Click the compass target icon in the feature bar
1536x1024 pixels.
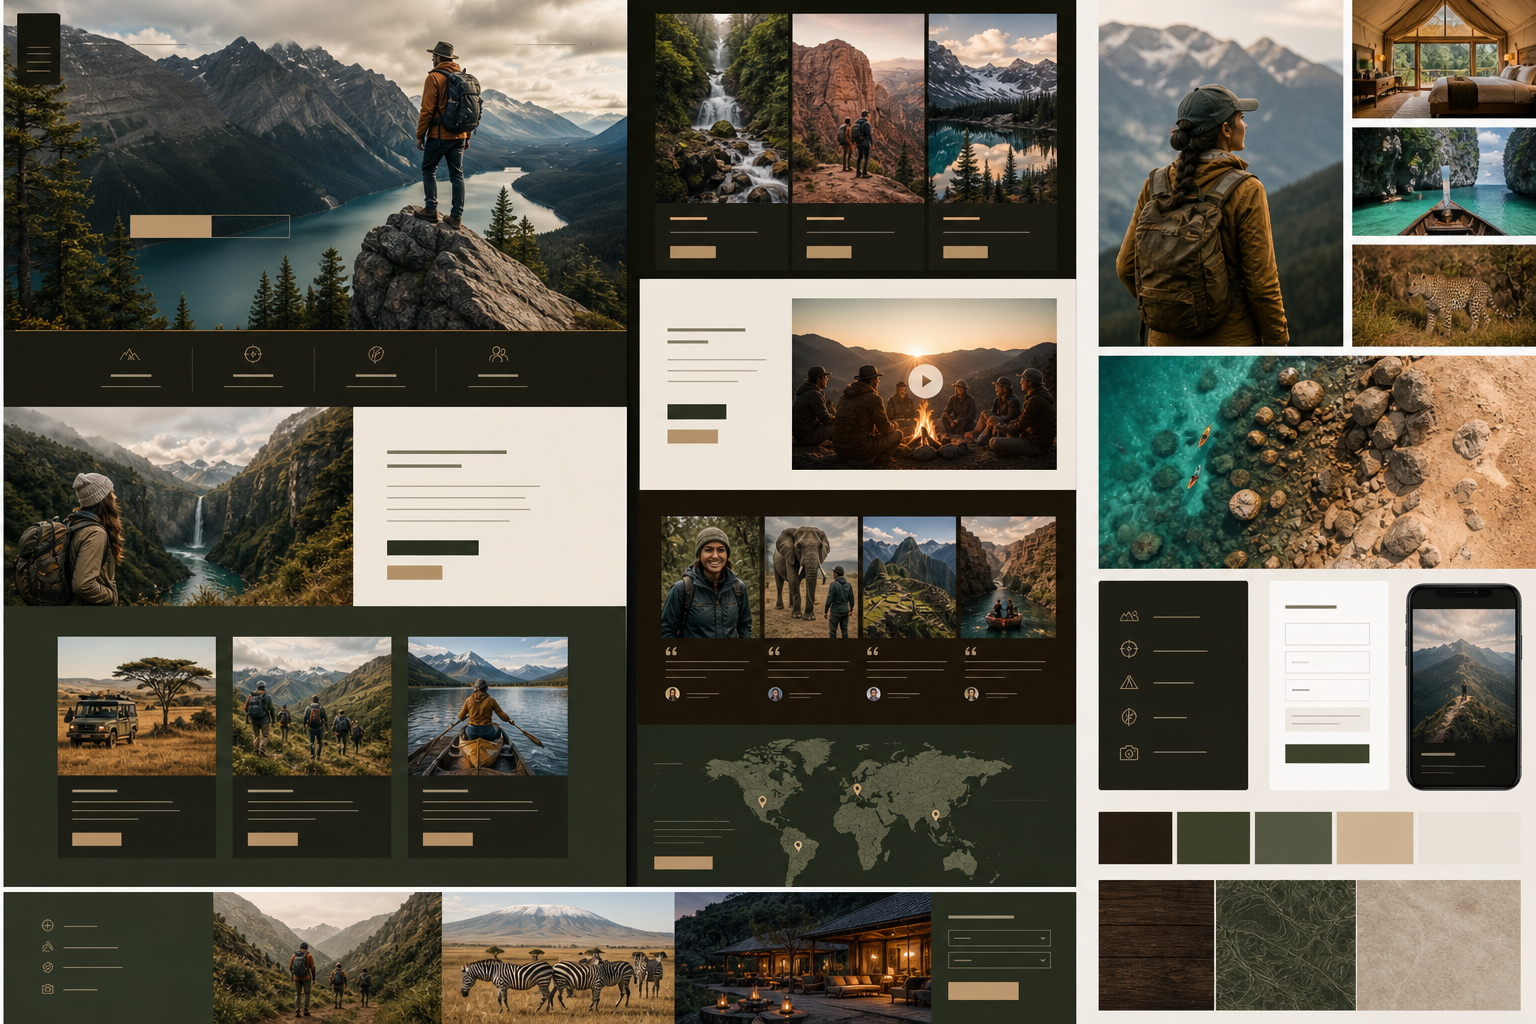[x=253, y=354]
